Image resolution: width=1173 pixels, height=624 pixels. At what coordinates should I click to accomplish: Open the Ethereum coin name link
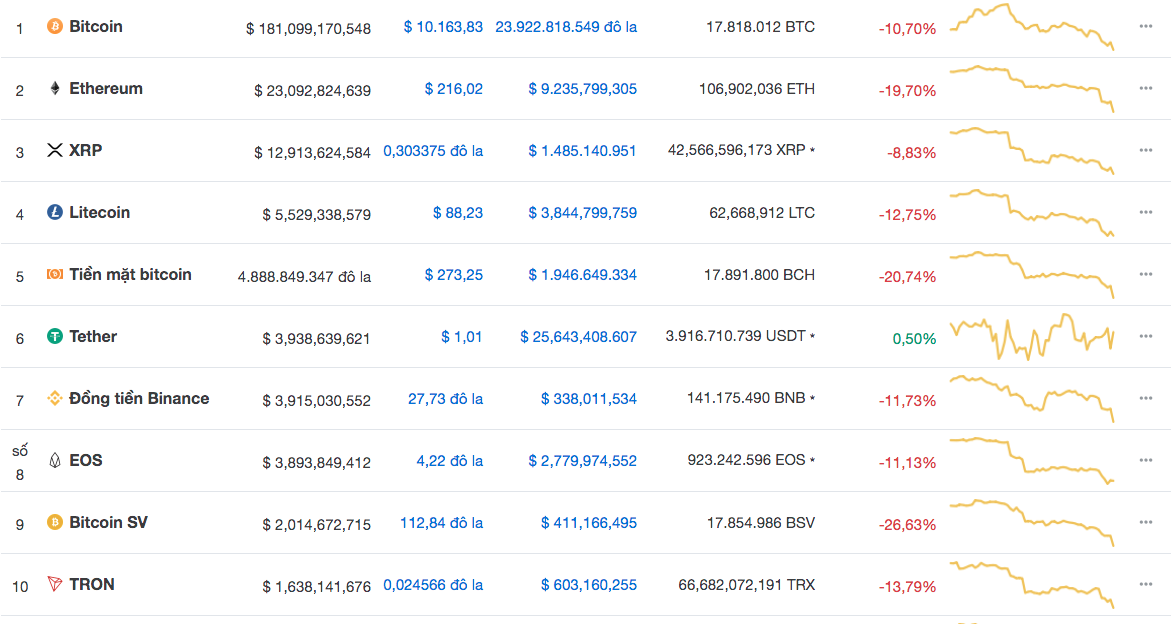[106, 89]
